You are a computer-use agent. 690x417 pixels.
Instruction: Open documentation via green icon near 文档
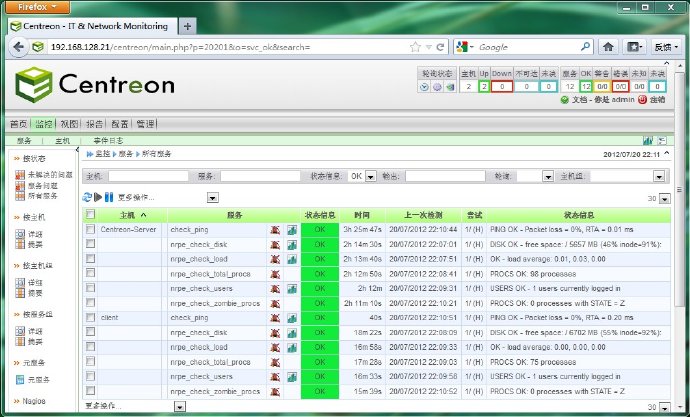tap(565, 100)
